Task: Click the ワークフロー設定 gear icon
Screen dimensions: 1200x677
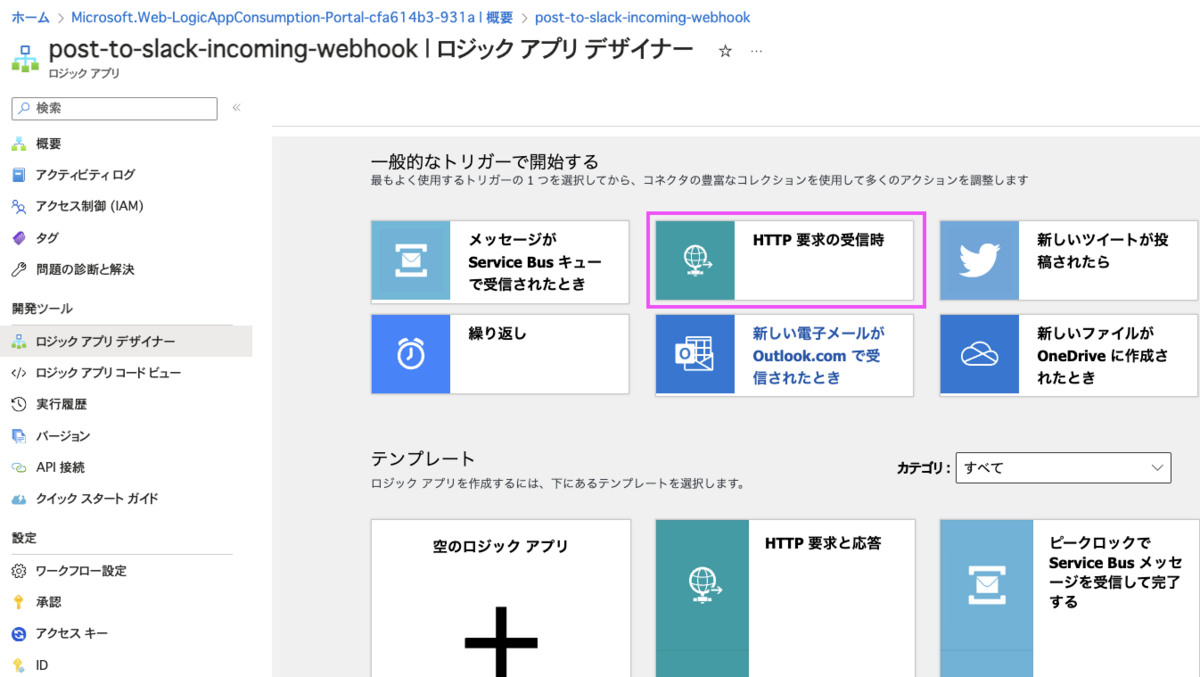Action: (x=19, y=571)
